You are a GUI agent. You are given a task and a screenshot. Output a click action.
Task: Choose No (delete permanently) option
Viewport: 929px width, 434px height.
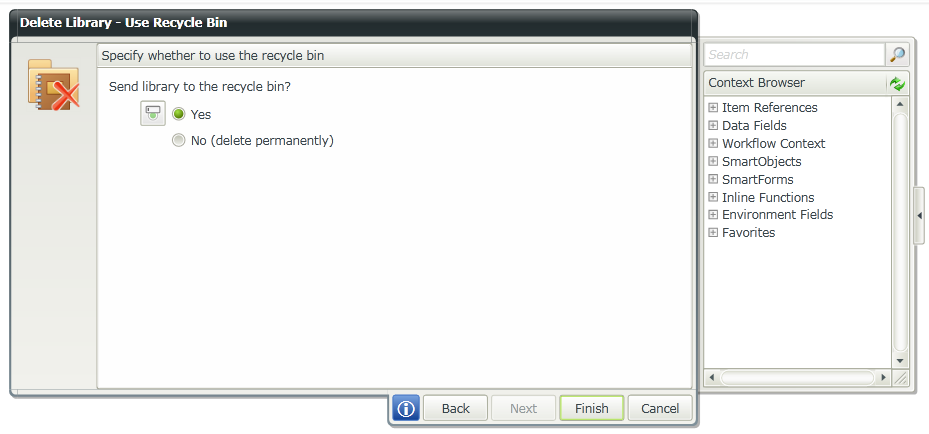[179, 141]
